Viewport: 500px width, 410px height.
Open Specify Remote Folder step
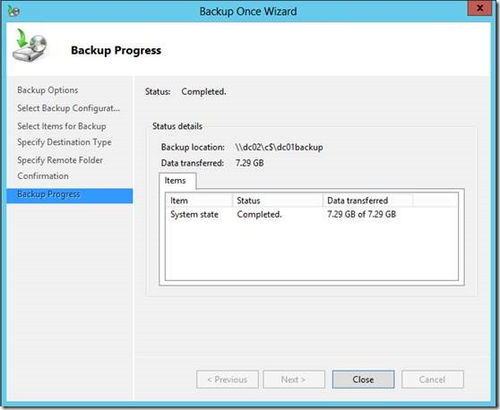click(x=60, y=160)
